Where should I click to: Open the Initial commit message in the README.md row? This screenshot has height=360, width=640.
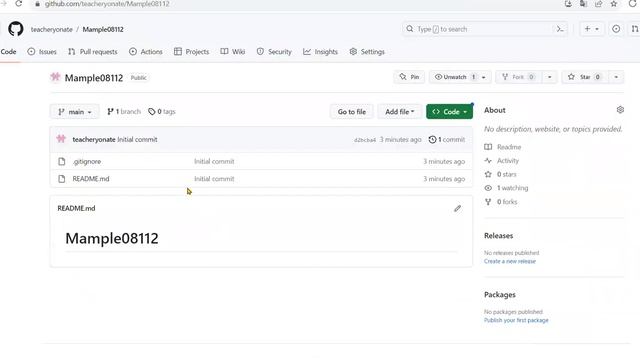214,179
